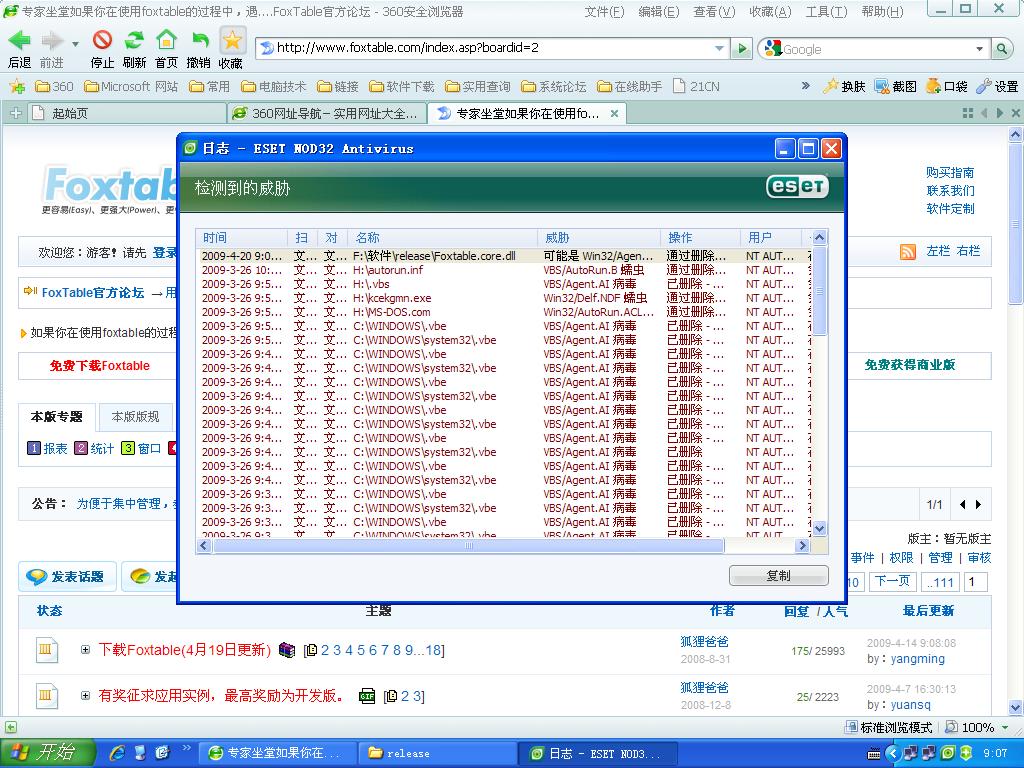
Task: Click the ESET log horizontal scrollbar thumb
Action: tap(468, 545)
